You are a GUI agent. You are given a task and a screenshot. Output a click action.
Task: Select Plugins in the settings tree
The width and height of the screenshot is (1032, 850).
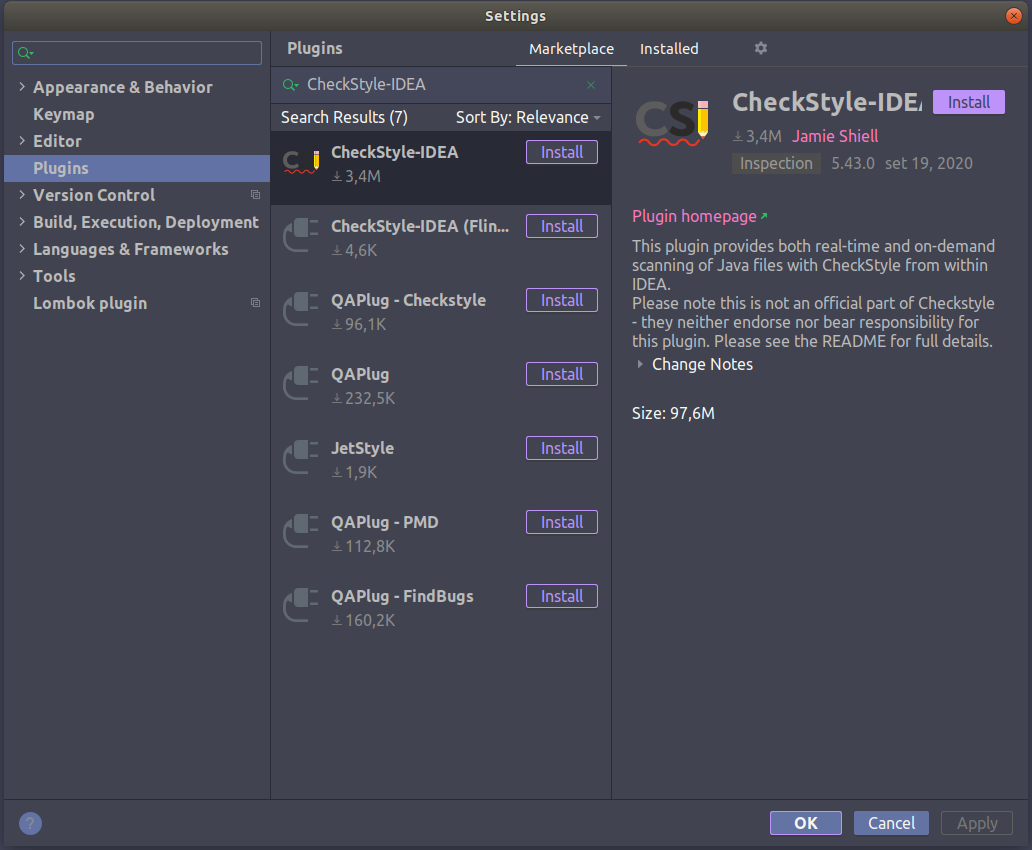[137, 168]
